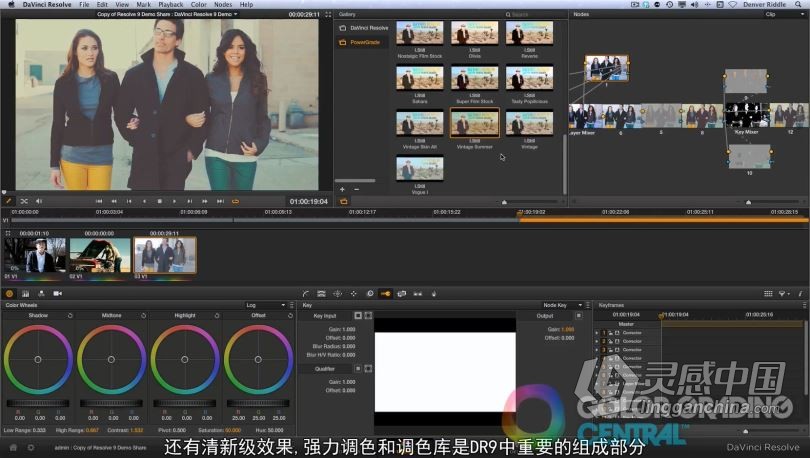Play in reverse
This screenshot has height=458, width=810.
(145, 201)
